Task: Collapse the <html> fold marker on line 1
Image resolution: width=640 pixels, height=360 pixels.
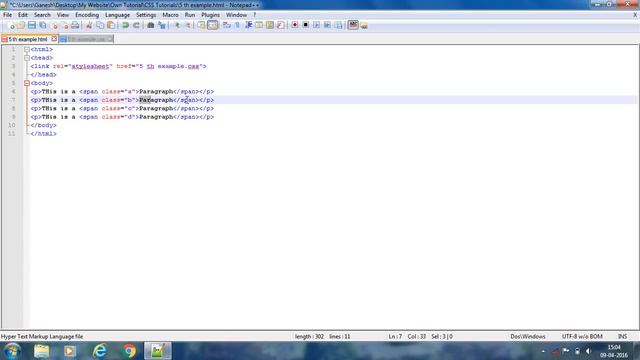Action: click(x=27, y=49)
